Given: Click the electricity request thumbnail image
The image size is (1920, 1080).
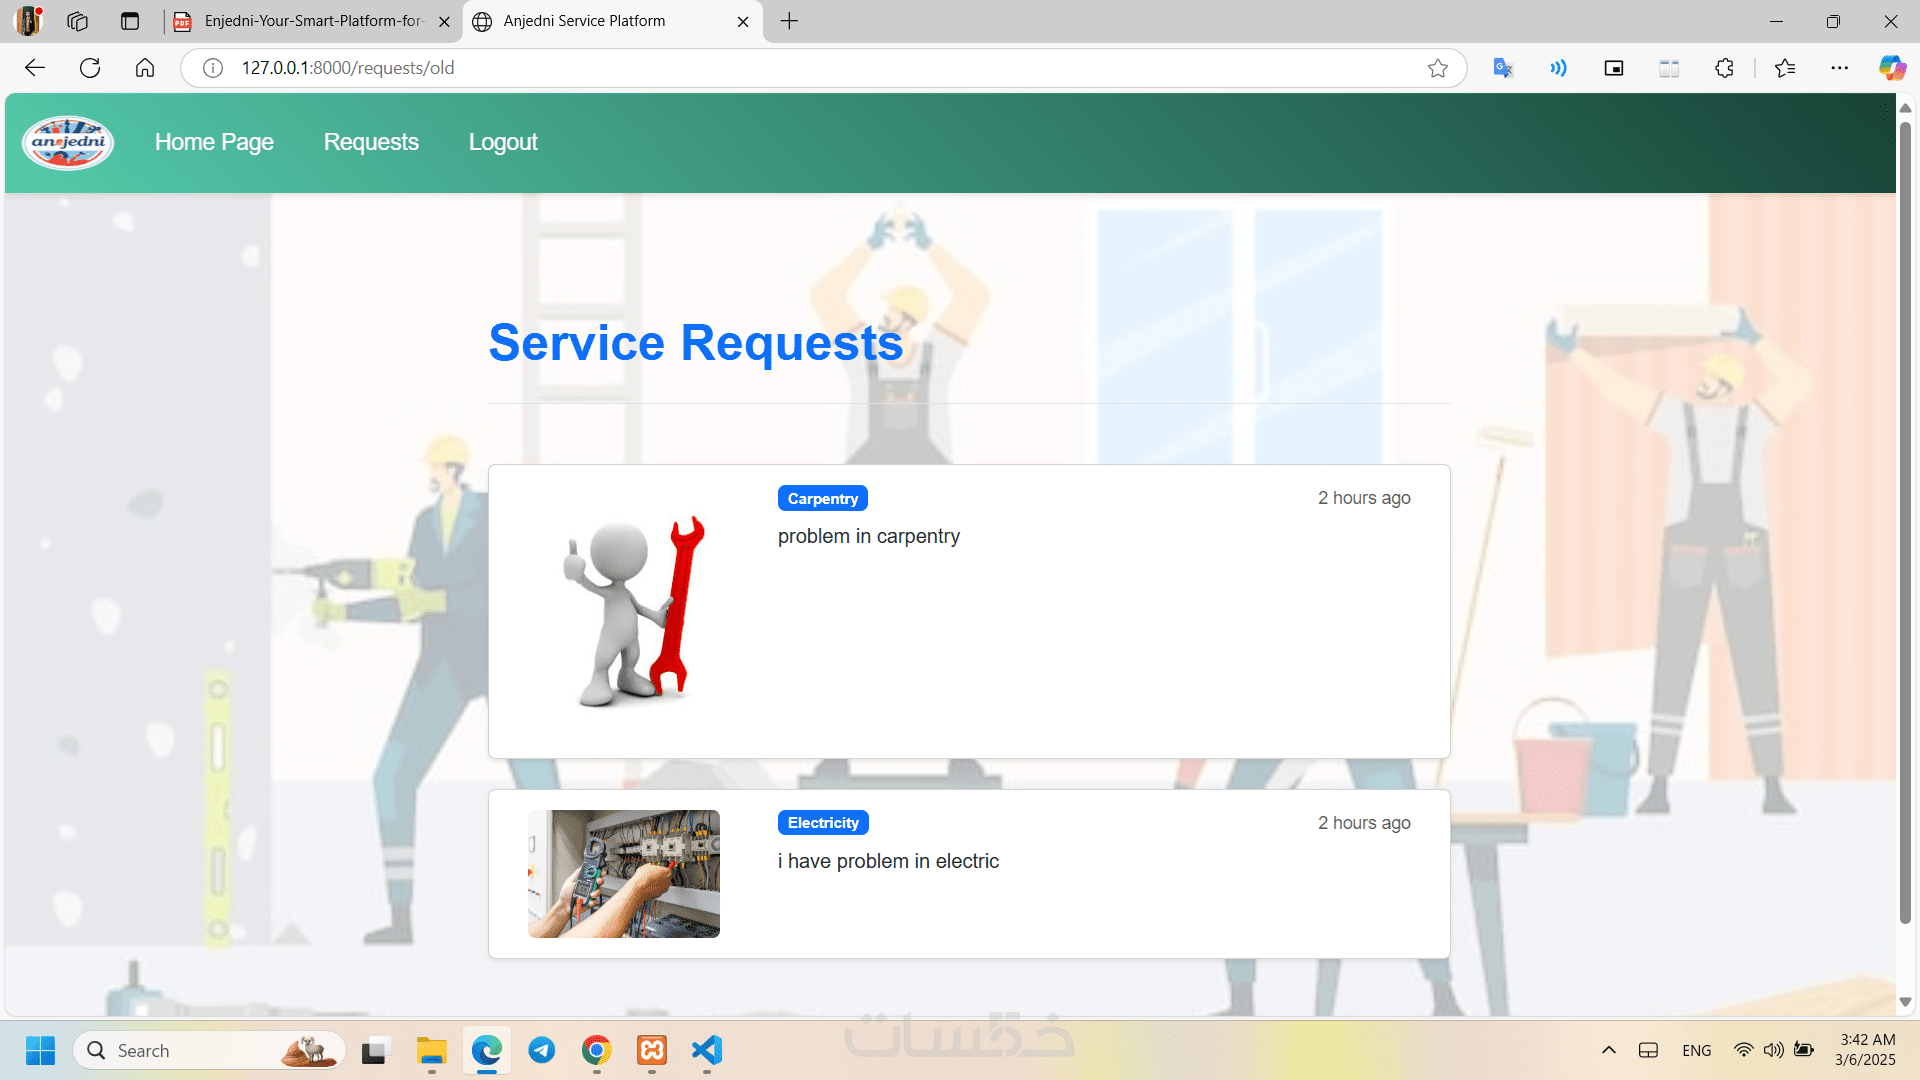Looking at the screenshot, I should point(624,874).
